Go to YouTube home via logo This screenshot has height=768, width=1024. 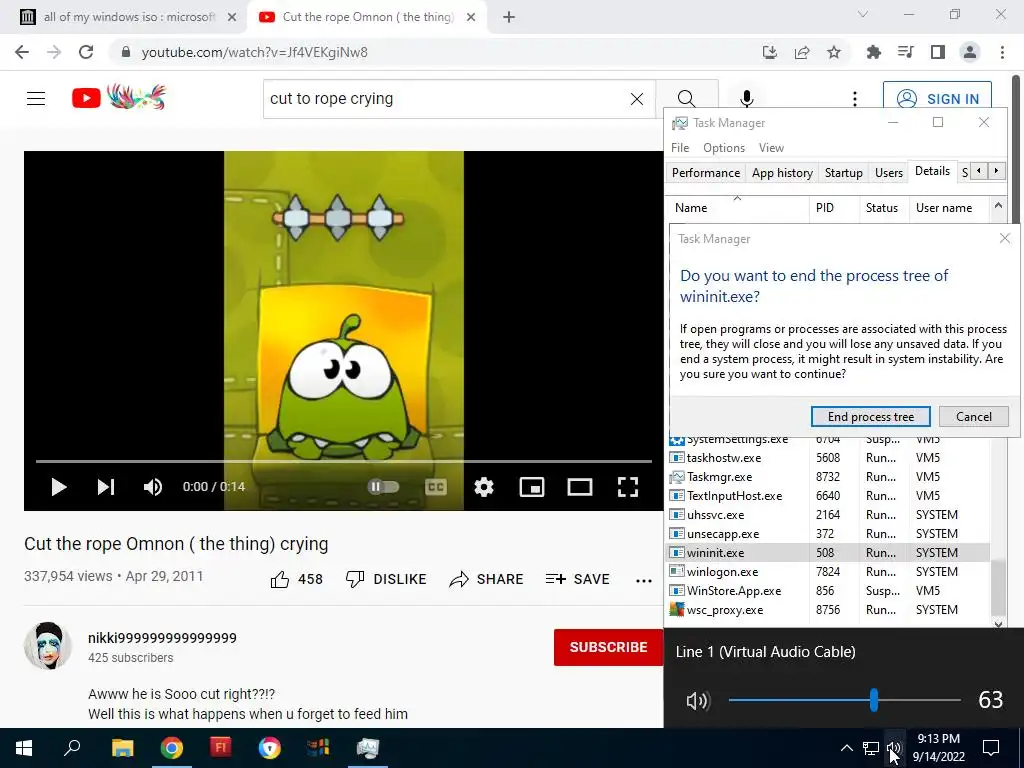click(x=119, y=97)
